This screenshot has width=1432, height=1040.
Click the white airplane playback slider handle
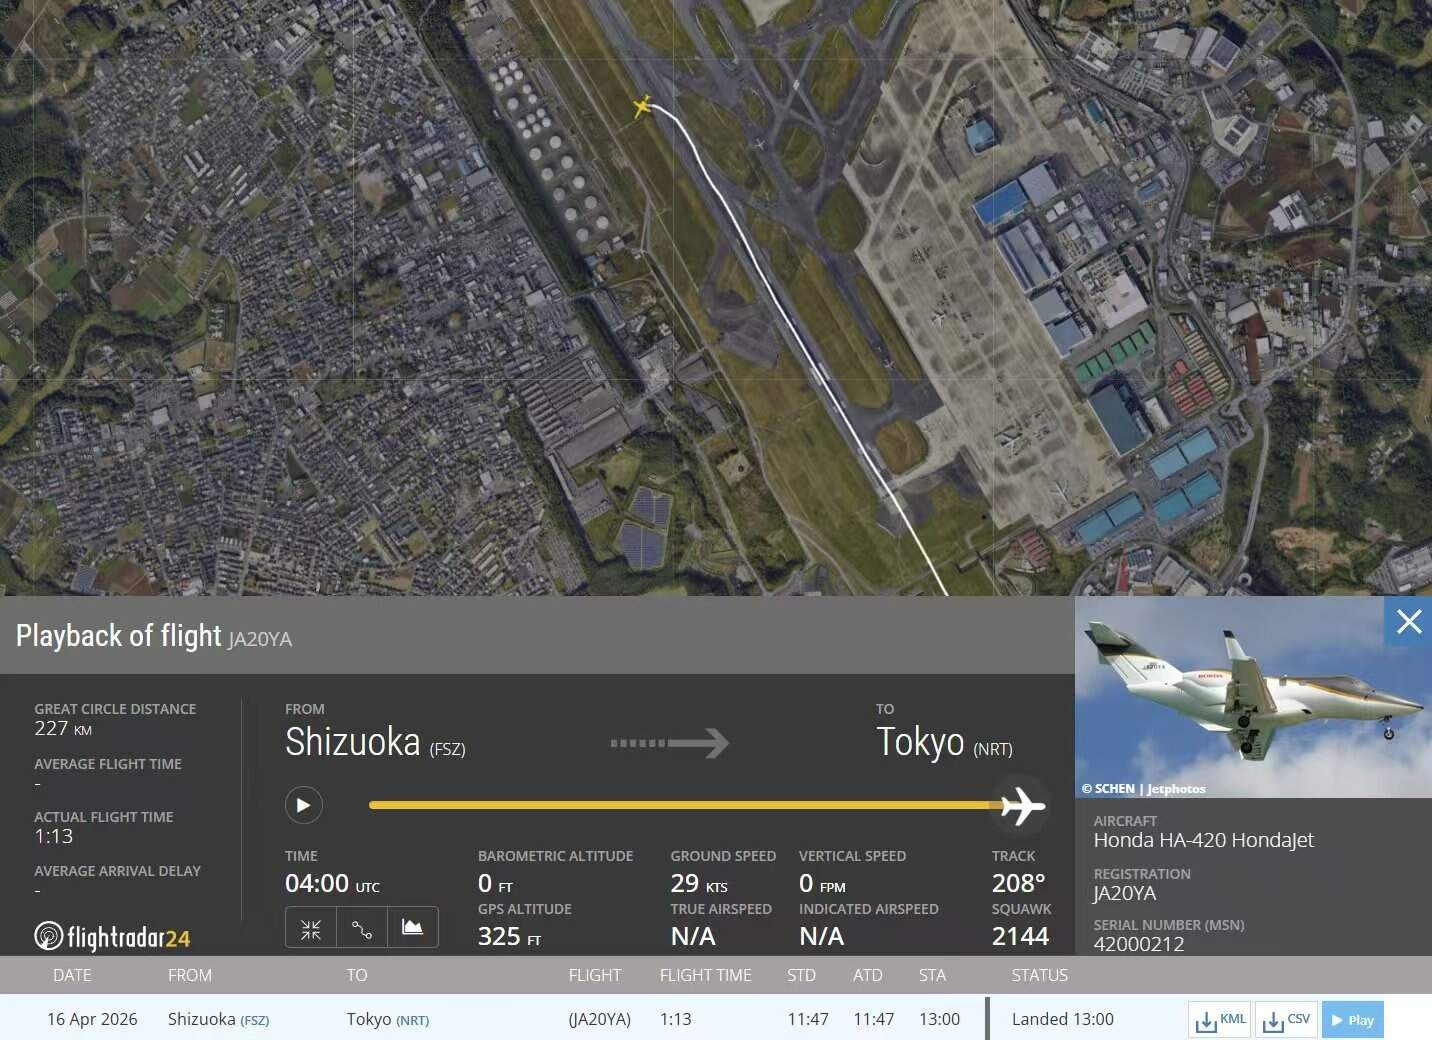pyautogui.click(x=1021, y=805)
